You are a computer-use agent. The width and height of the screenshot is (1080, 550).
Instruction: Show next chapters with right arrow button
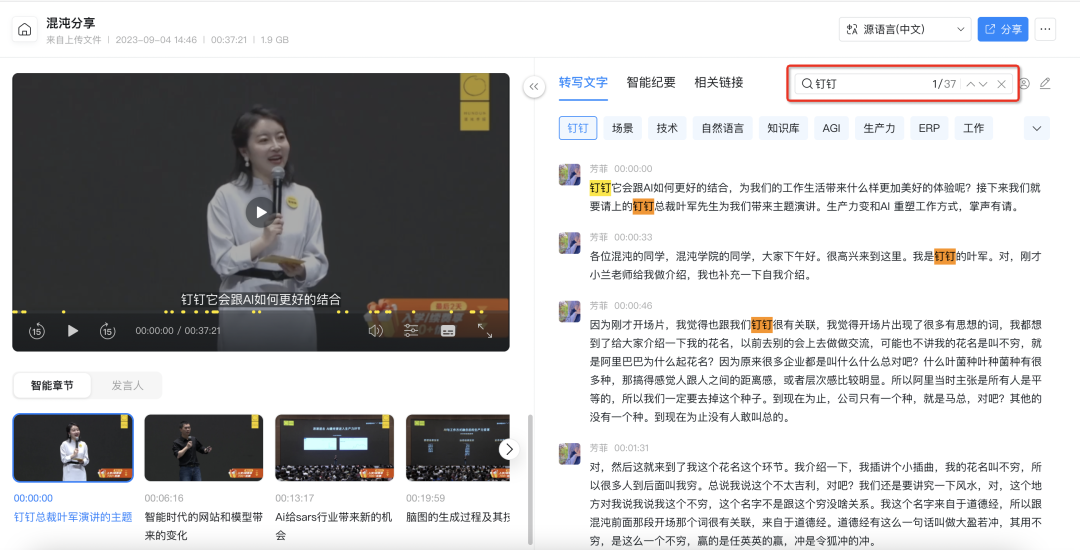tap(509, 449)
